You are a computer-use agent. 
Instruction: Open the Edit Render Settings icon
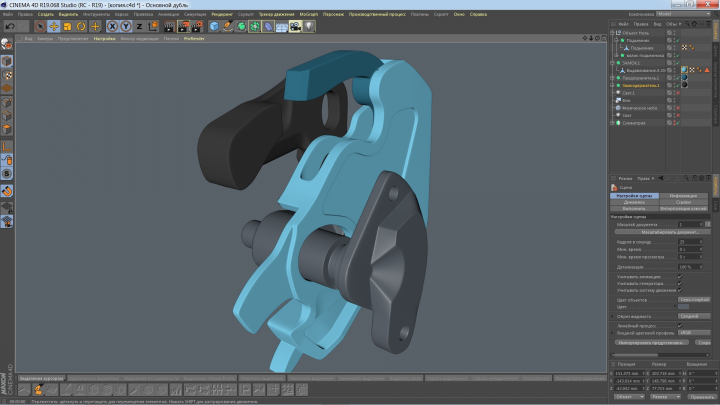[197, 26]
